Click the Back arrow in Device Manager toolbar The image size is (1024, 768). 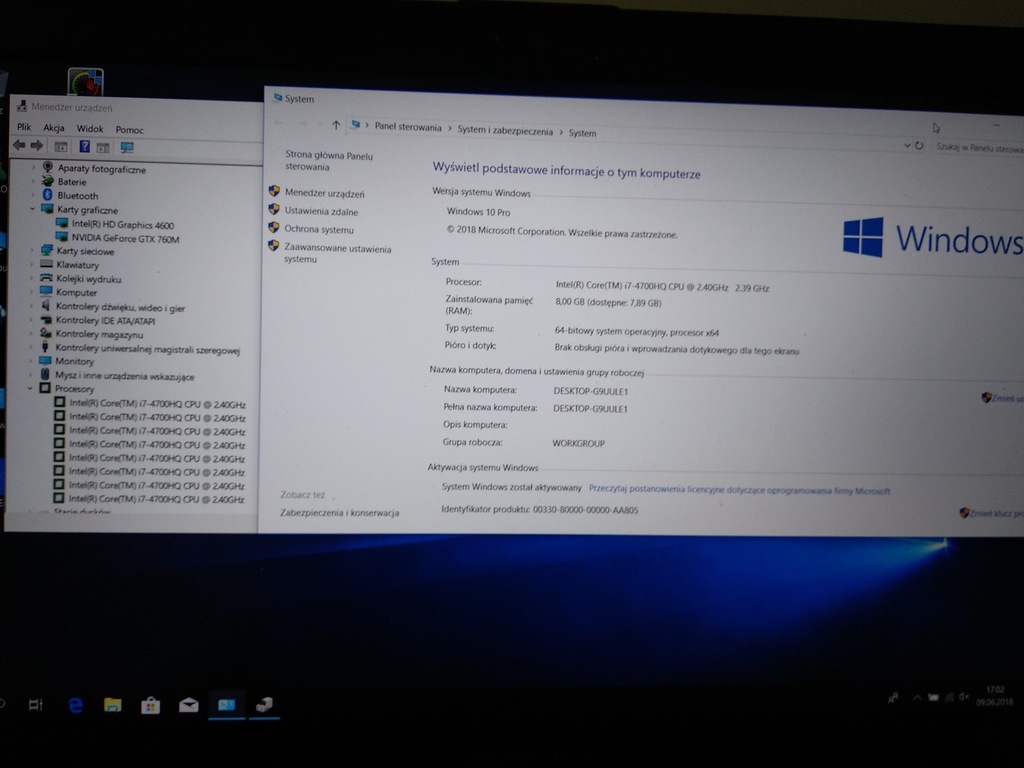coord(19,146)
